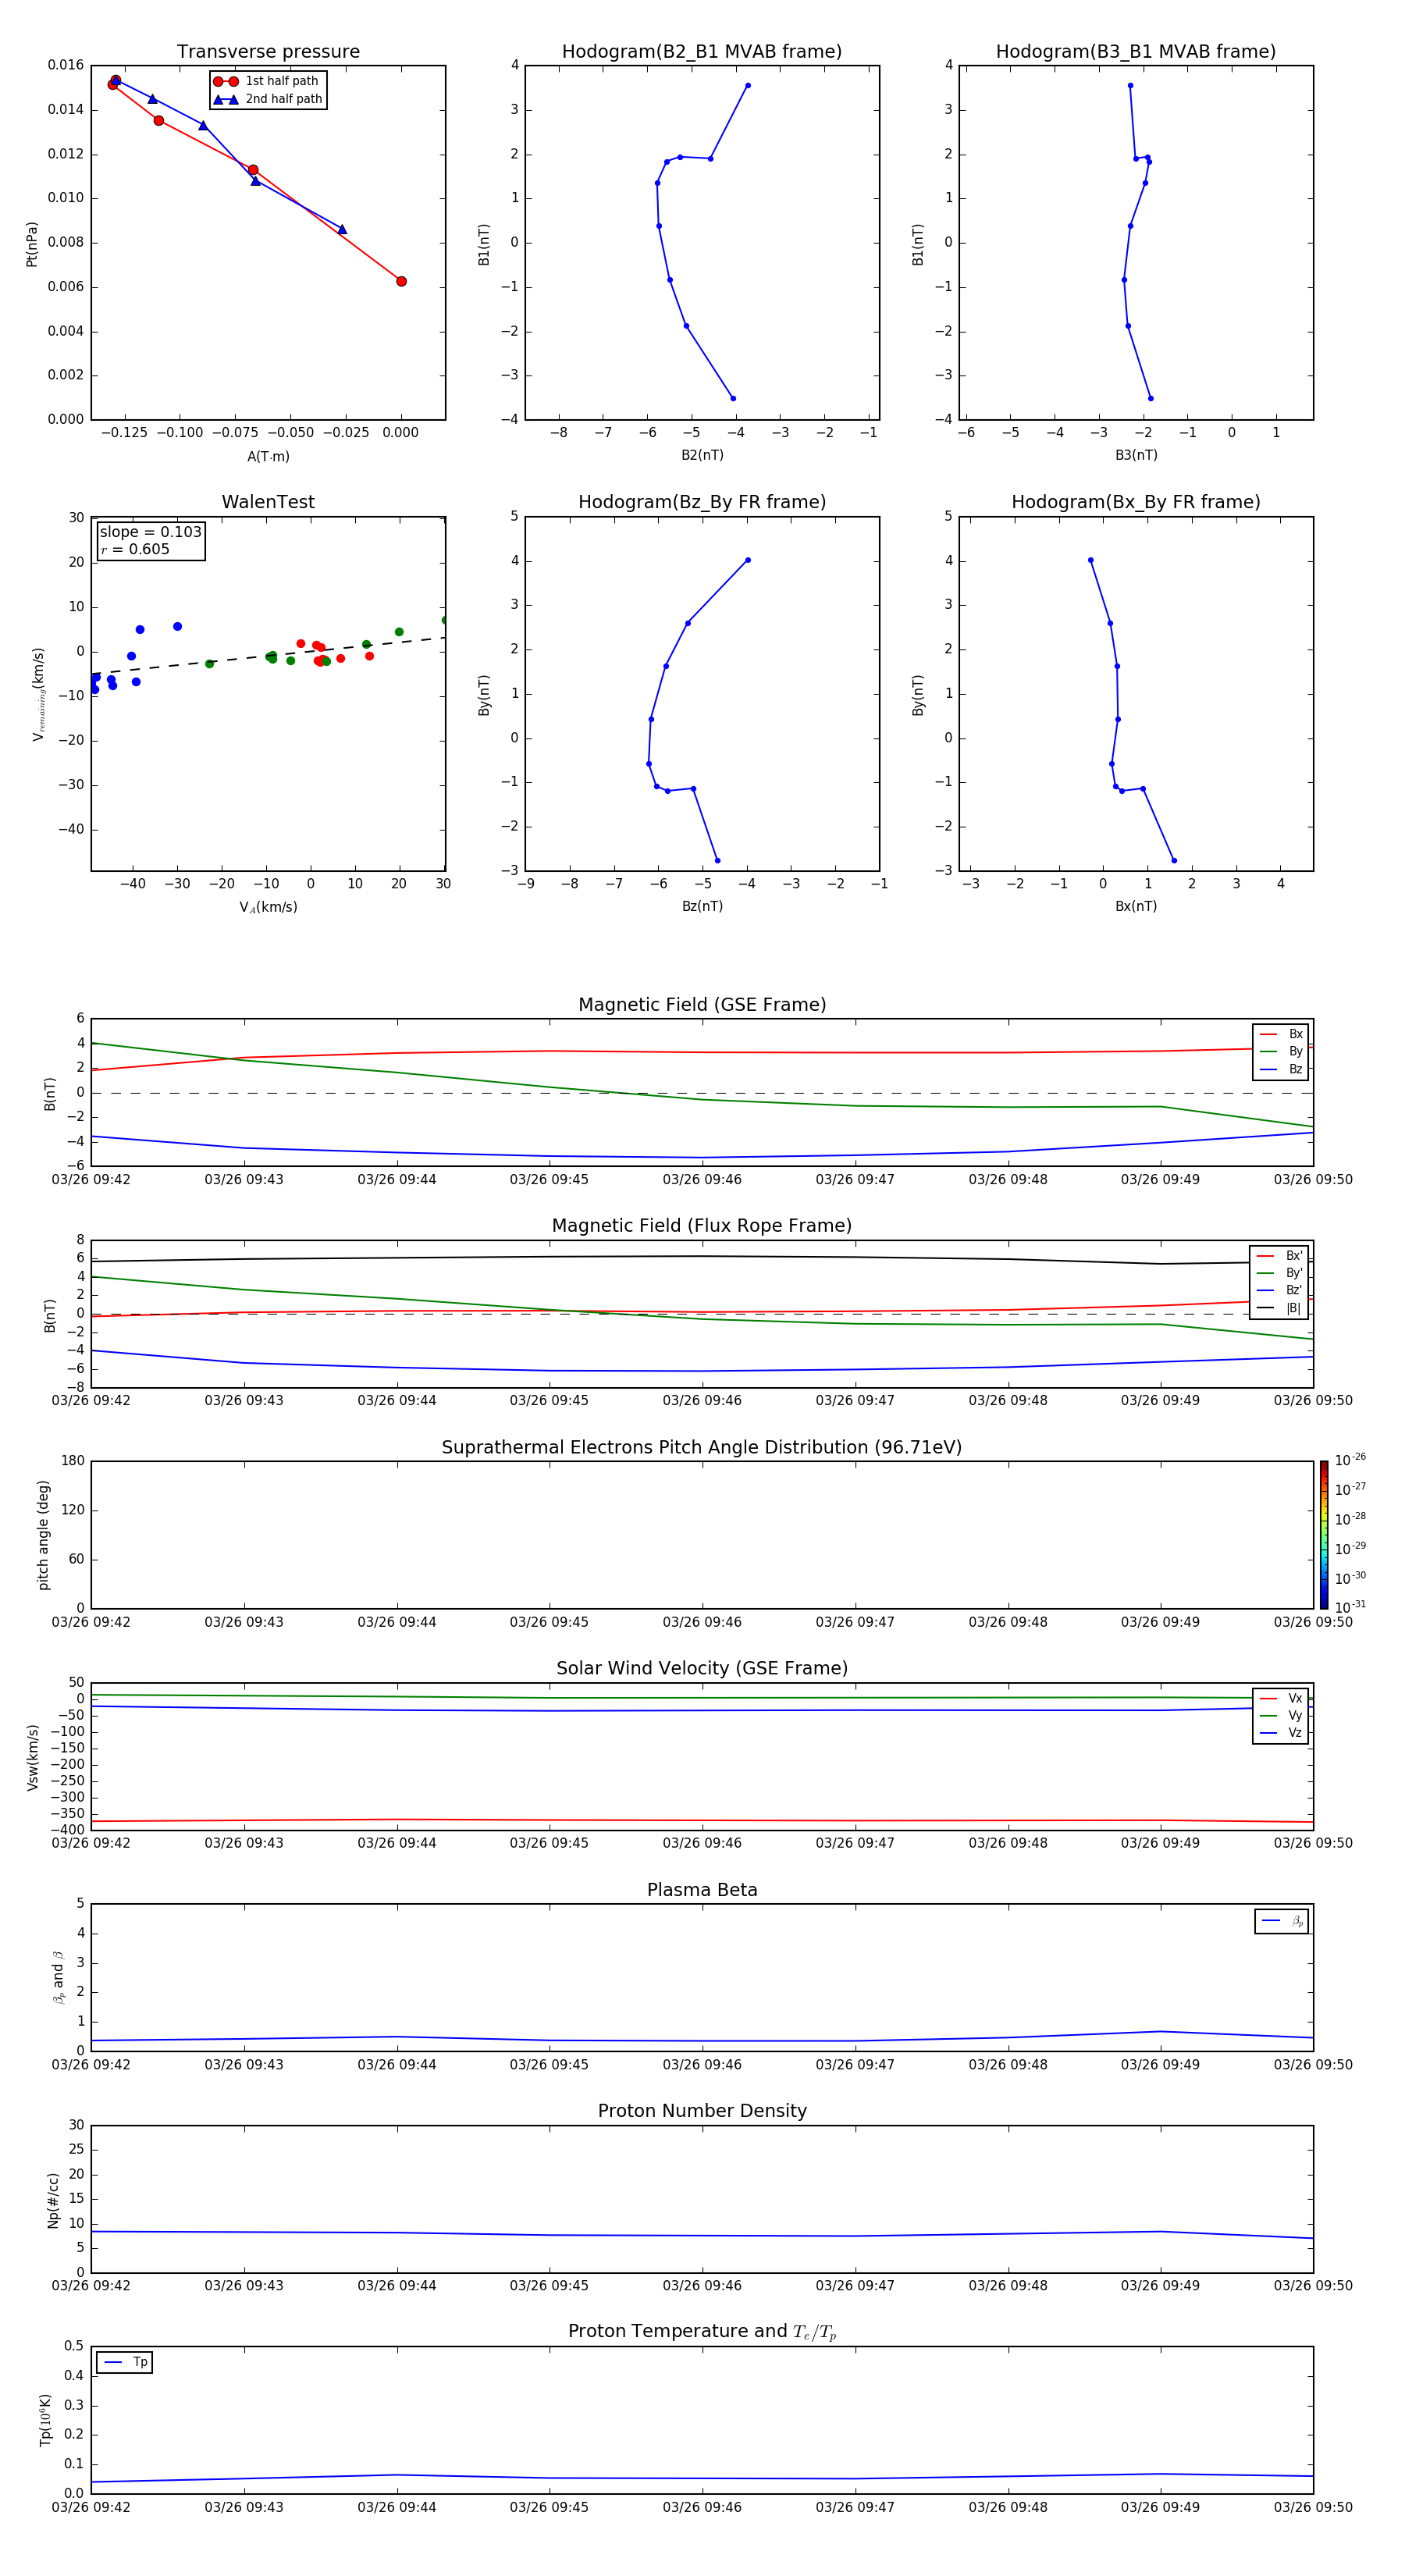Click the "Np(#/cc)" y-axis label

pos(53,2200)
